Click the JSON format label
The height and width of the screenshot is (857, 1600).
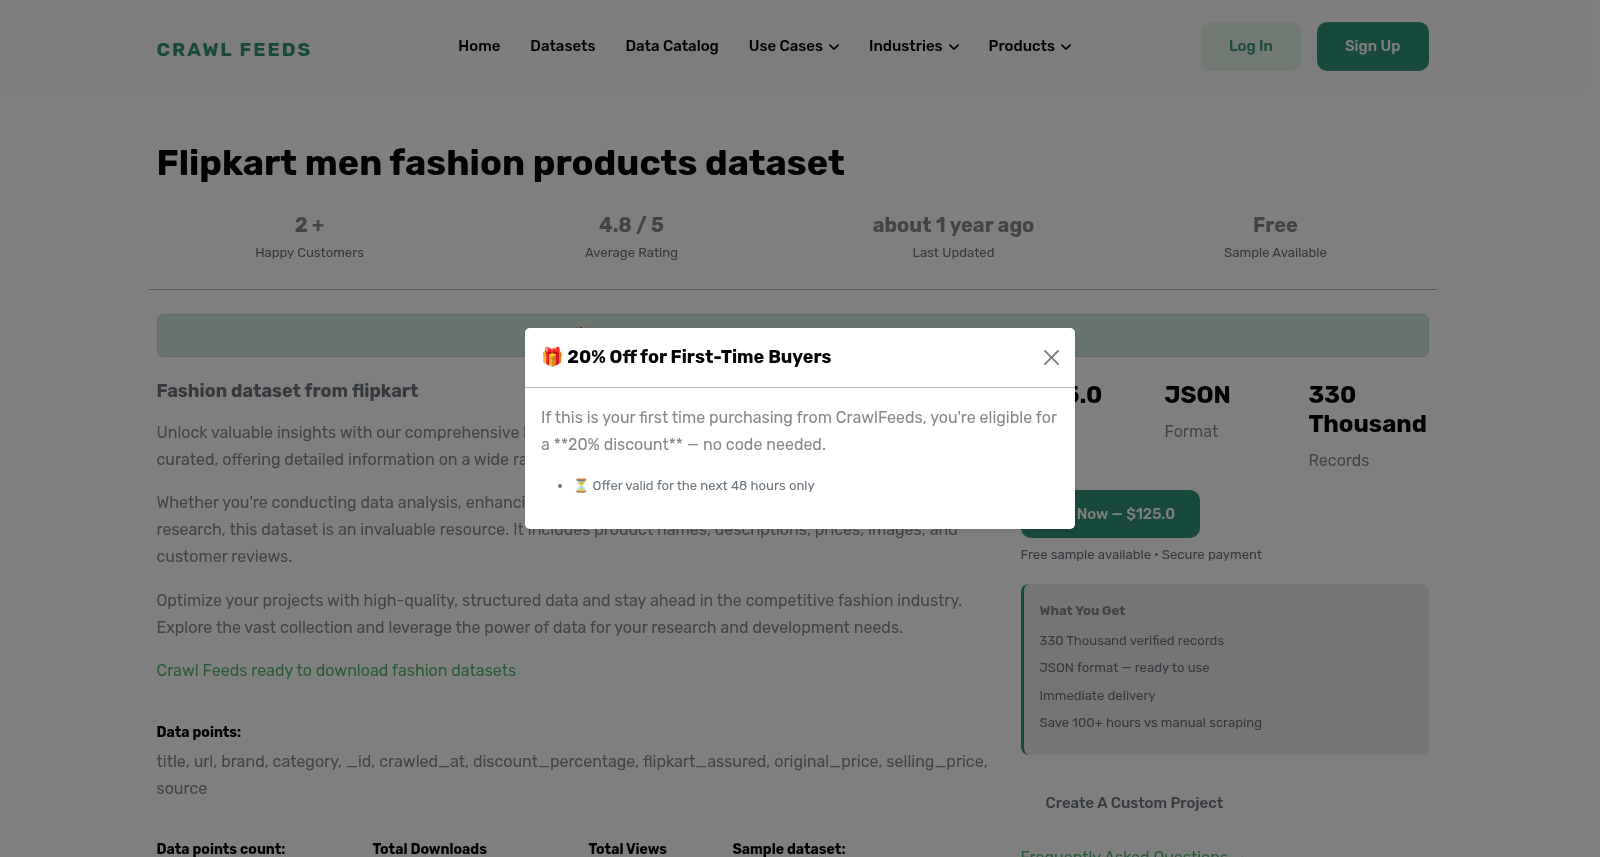(x=1197, y=395)
